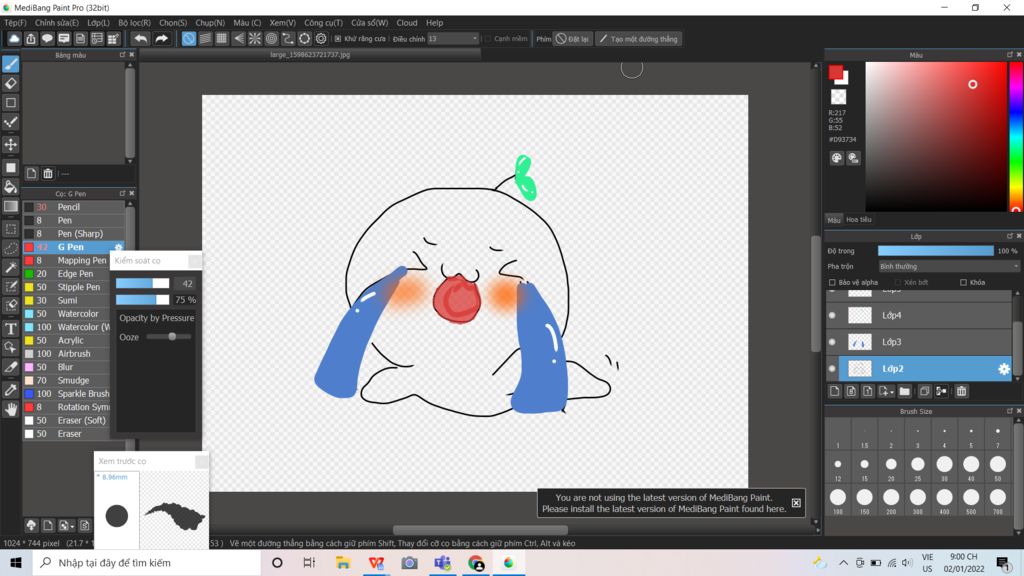The width and height of the screenshot is (1024, 576).
Task: Click Tạo một đường thẳng button
Action: tap(639, 39)
